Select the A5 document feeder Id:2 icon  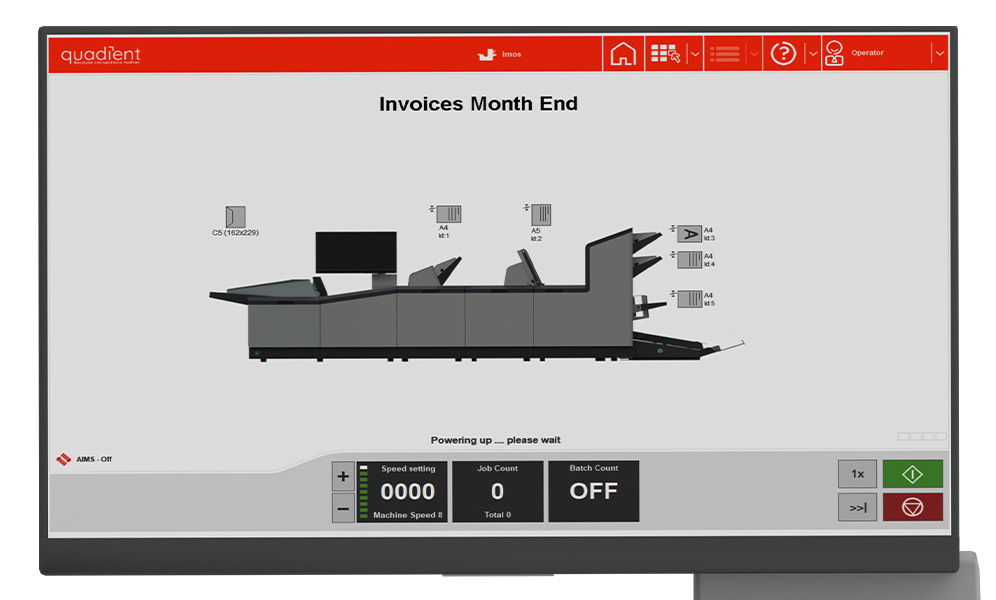click(541, 213)
